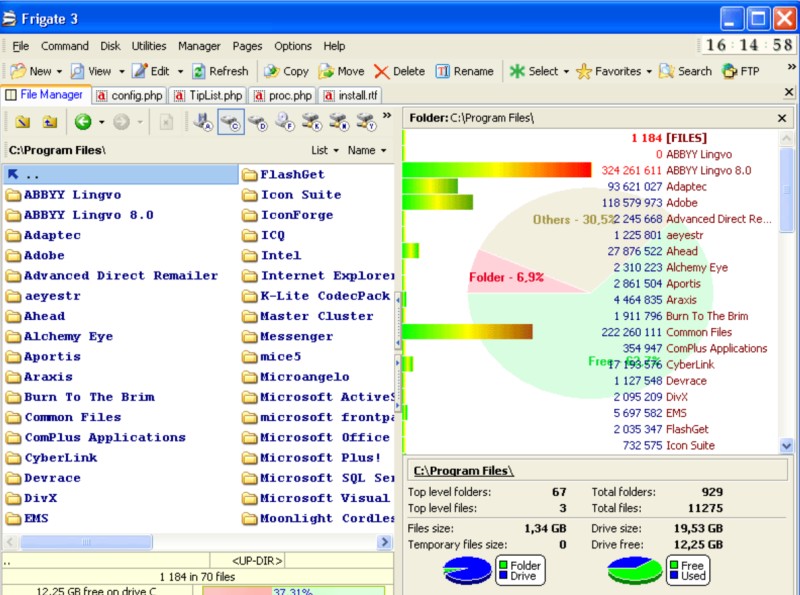Open the List view mode dropdown
Screen dimensions: 800x595
tap(324, 150)
